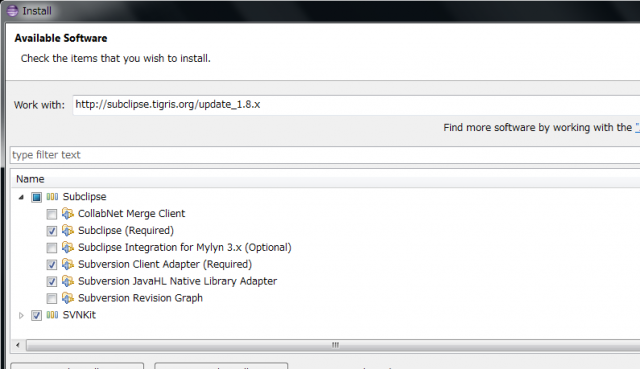Select Subversion Revision Graph row text
This screenshot has width=640, height=369.
click(140, 298)
